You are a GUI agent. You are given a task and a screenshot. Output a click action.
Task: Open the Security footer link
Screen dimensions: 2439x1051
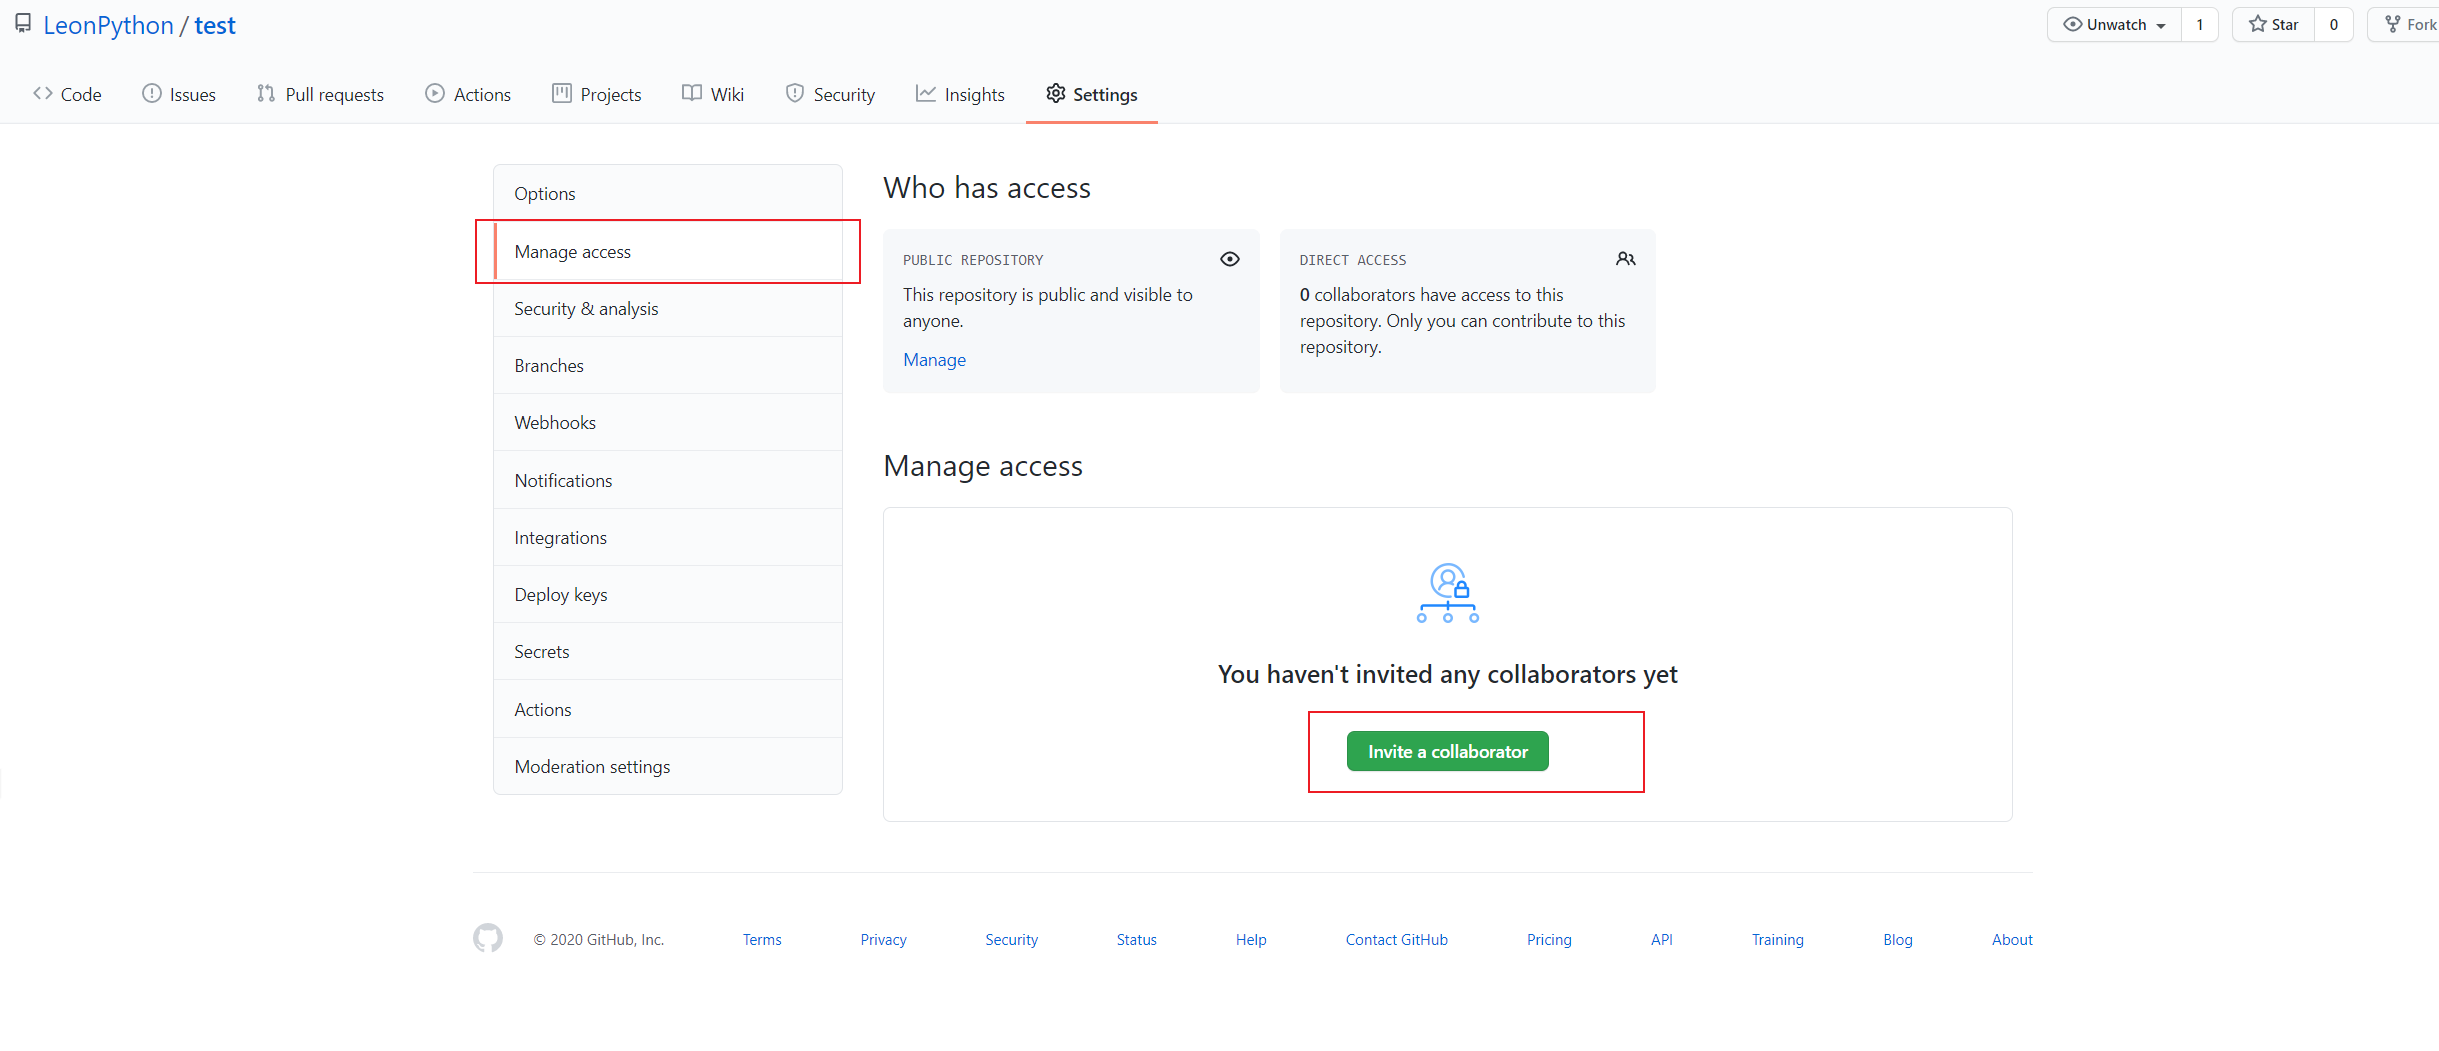[x=1012, y=940]
